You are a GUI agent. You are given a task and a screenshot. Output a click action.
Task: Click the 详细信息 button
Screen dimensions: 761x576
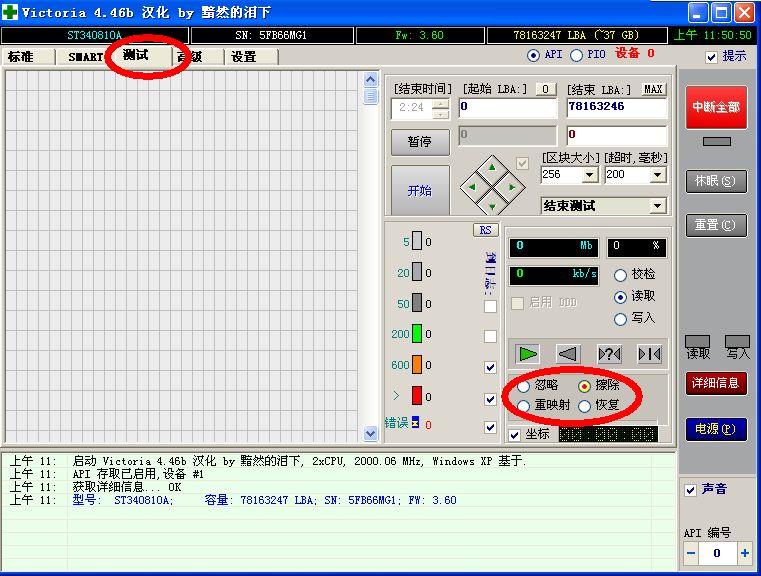click(x=716, y=383)
